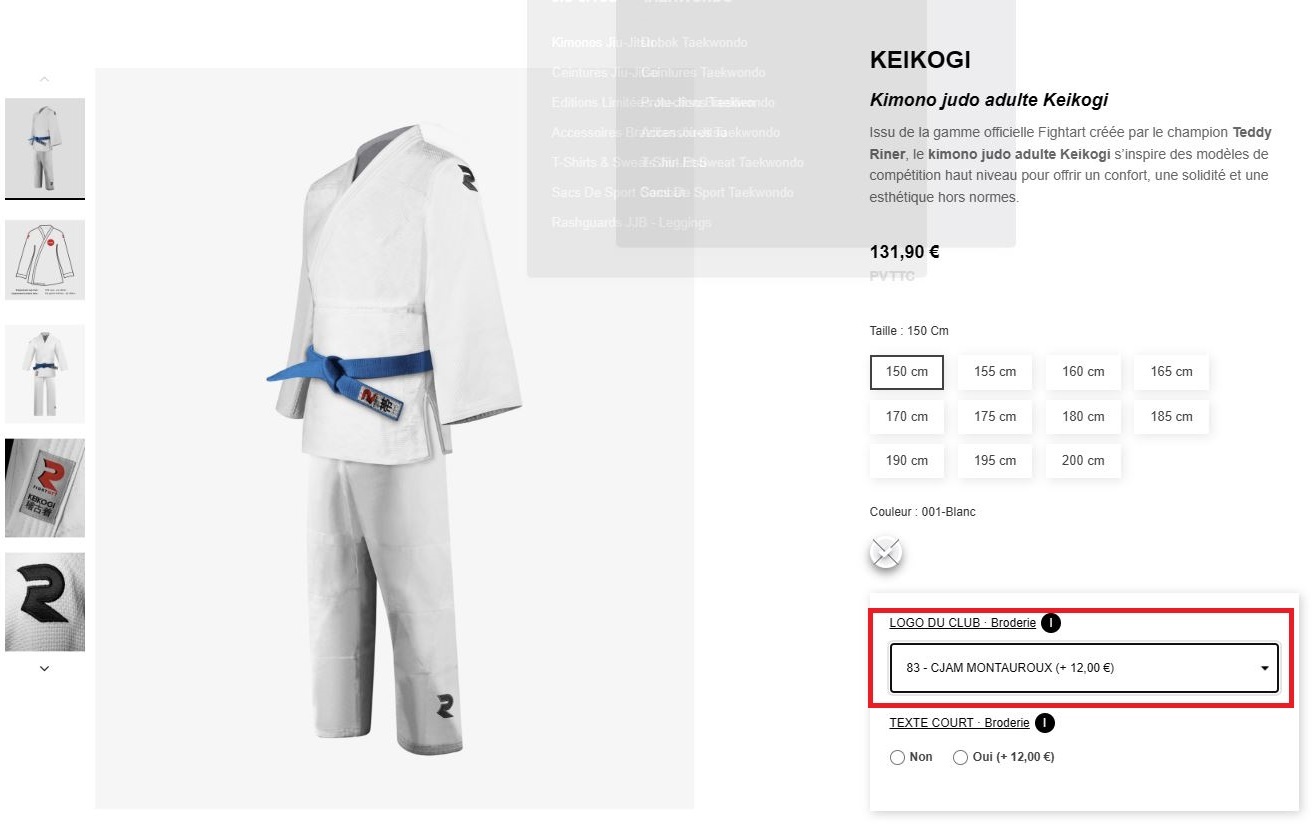Click the main kimono product image

[x=394, y=438]
